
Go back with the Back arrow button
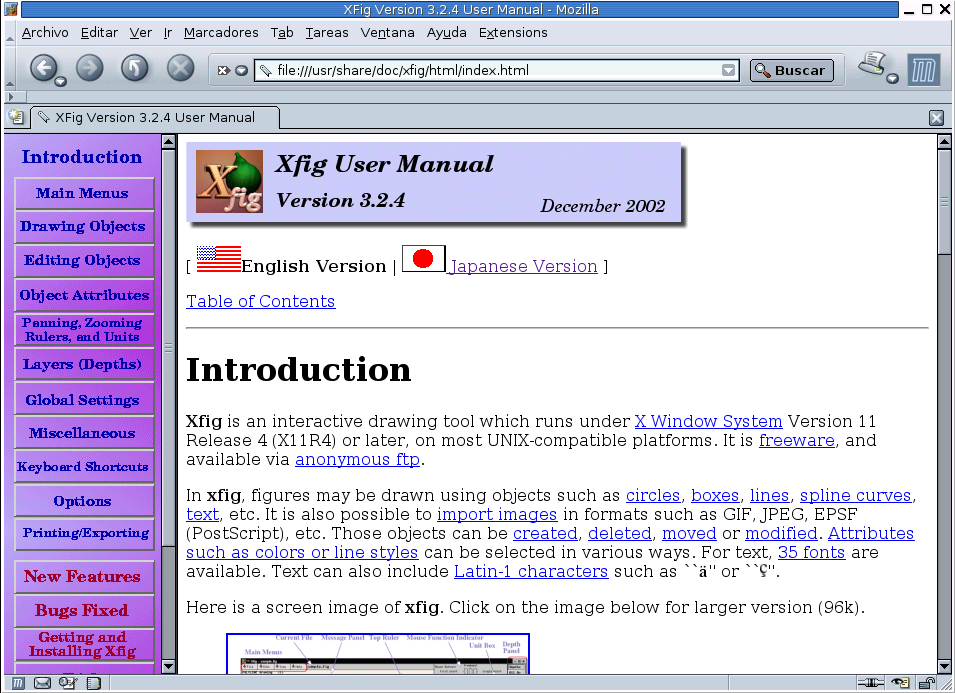[x=43, y=68]
